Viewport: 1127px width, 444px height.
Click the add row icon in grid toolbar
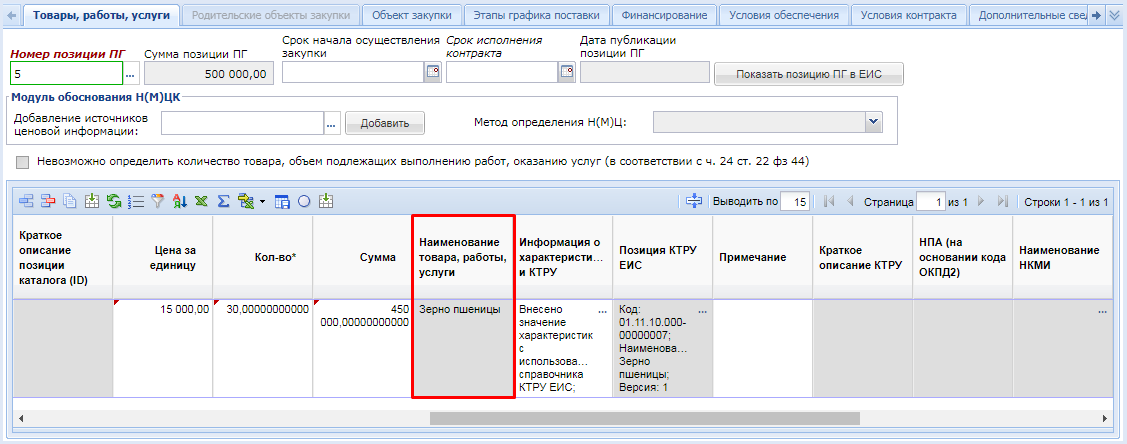tap(26, 201)
